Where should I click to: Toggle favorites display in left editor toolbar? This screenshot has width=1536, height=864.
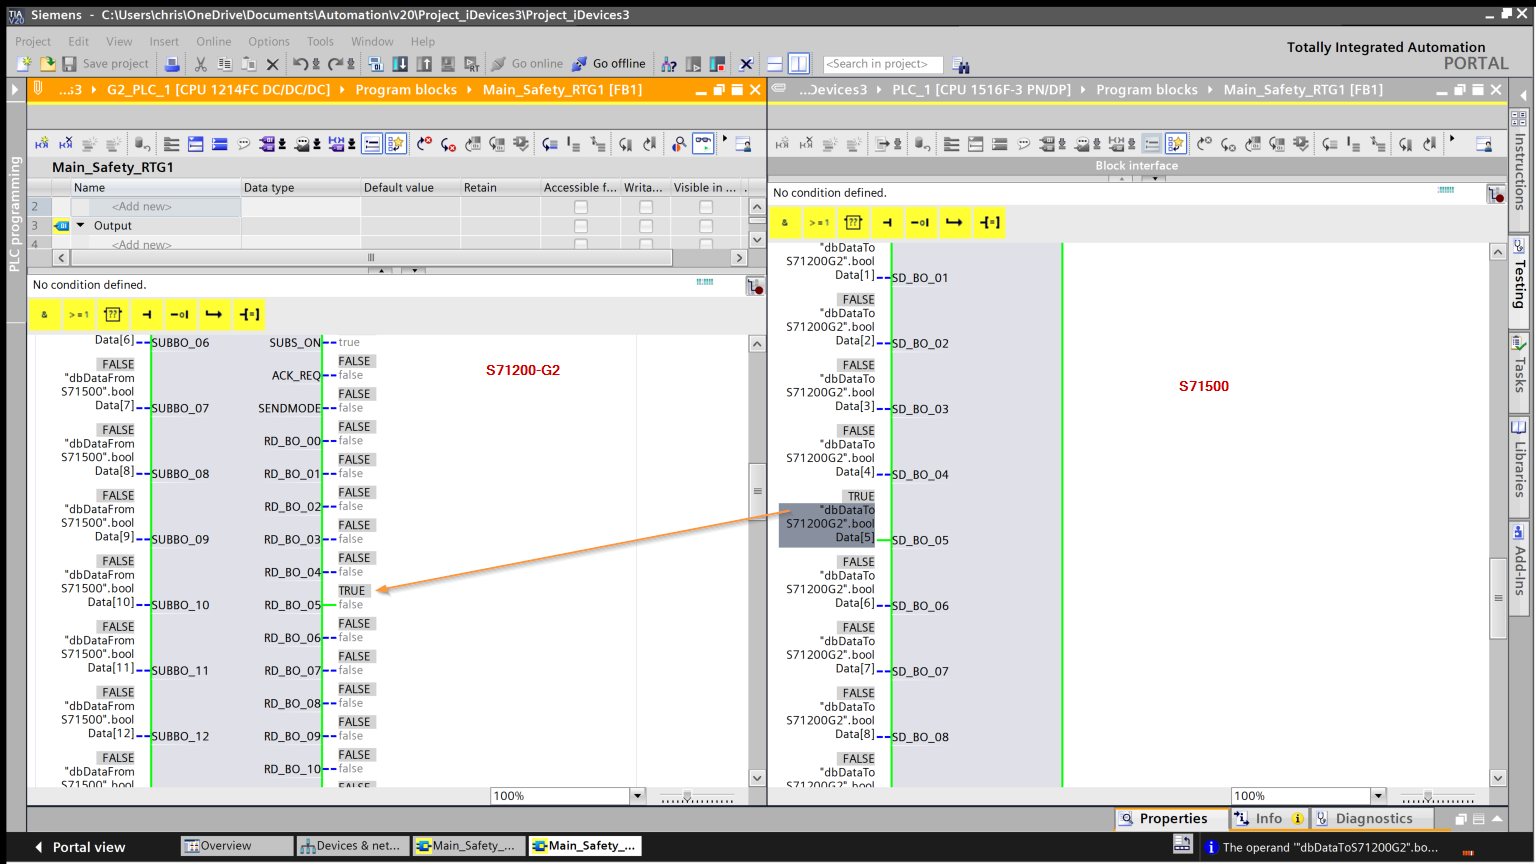tap(396, 144)
